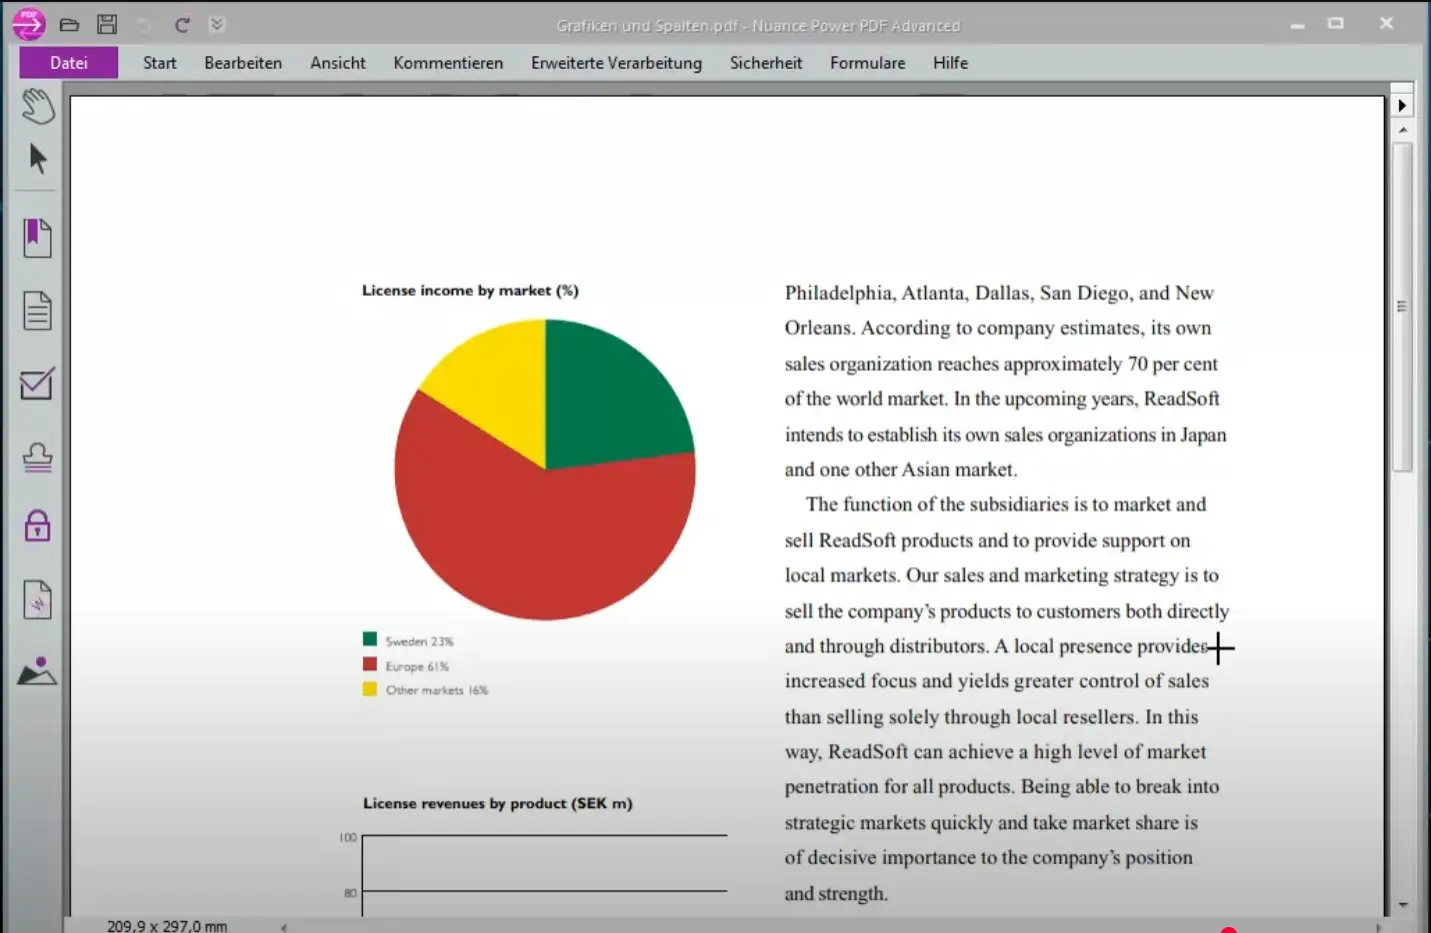Expand the quick access toolbar chevron

pyautogui.click(x=217, y=25)
